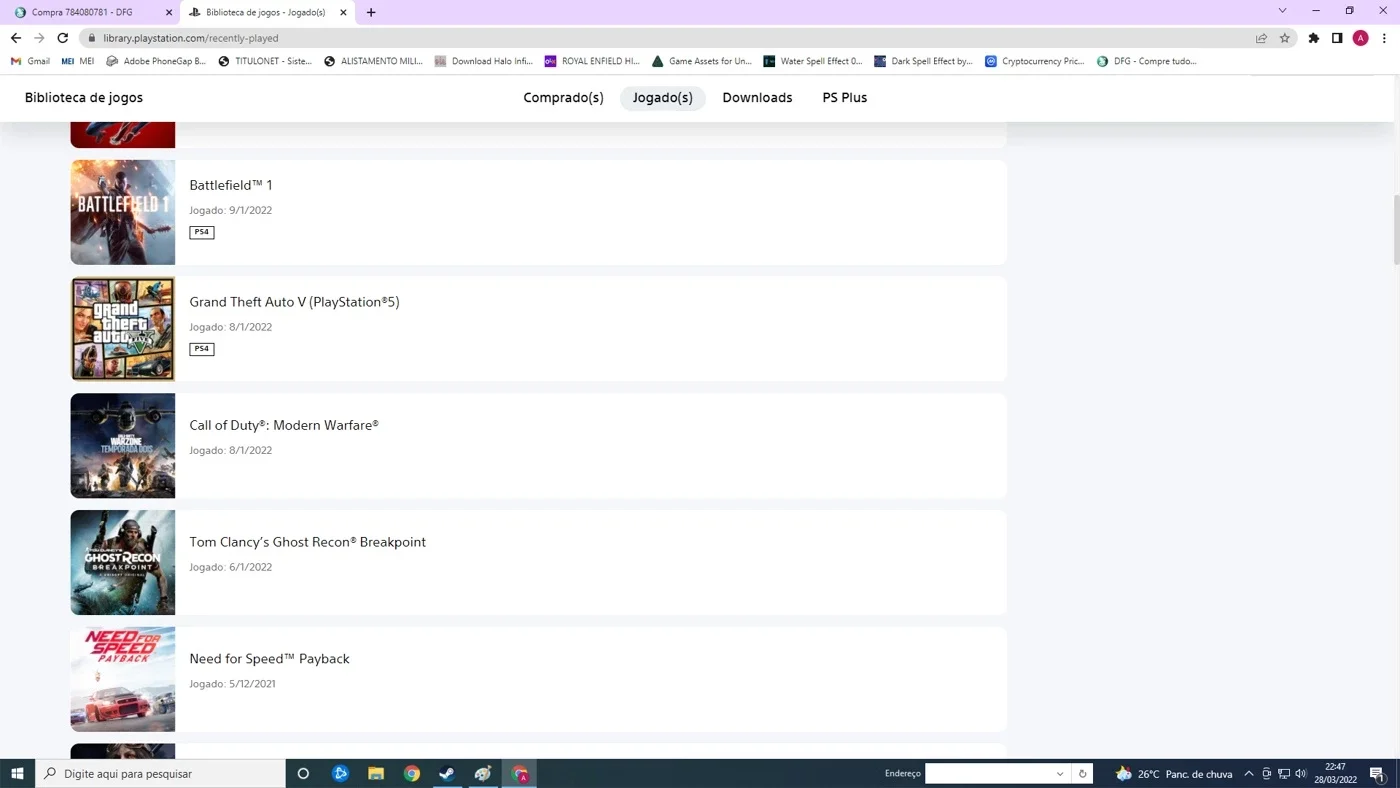Open the Gmail bookmark
Screen dimensions: 1400x788
[x=30, y=61]
